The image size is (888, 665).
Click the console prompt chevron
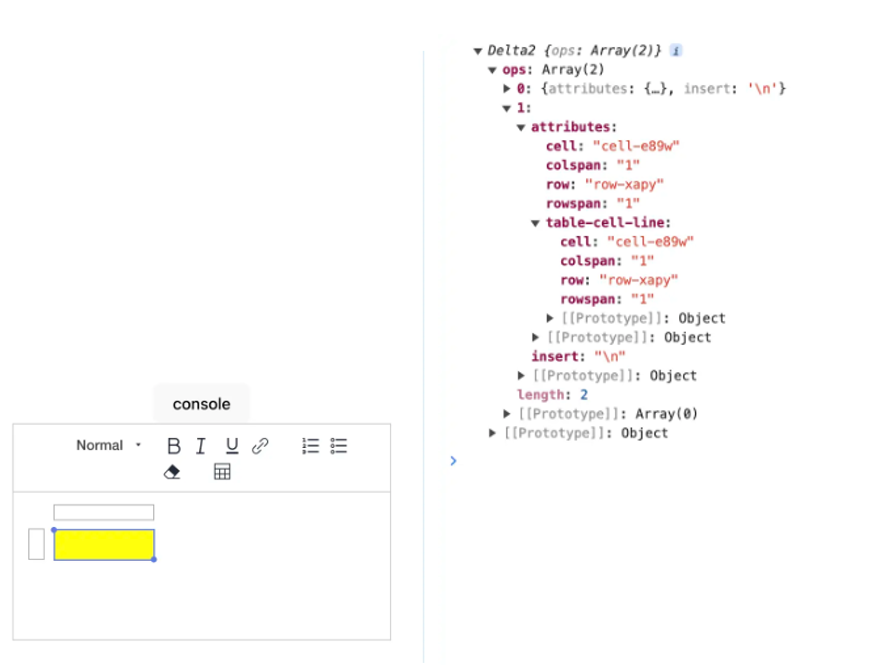coord(453,461)
